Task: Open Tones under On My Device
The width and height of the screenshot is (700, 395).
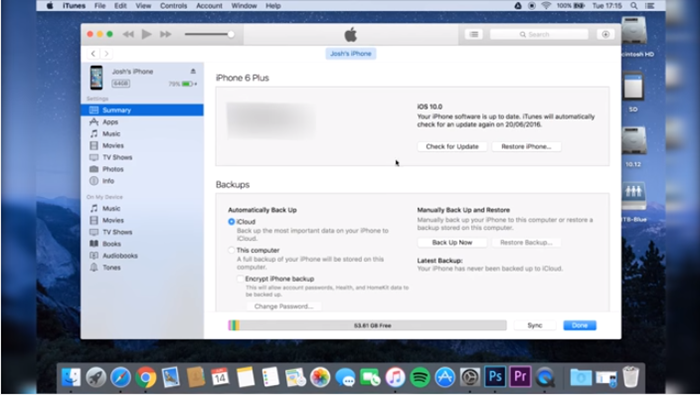Action: click(111, 267)
